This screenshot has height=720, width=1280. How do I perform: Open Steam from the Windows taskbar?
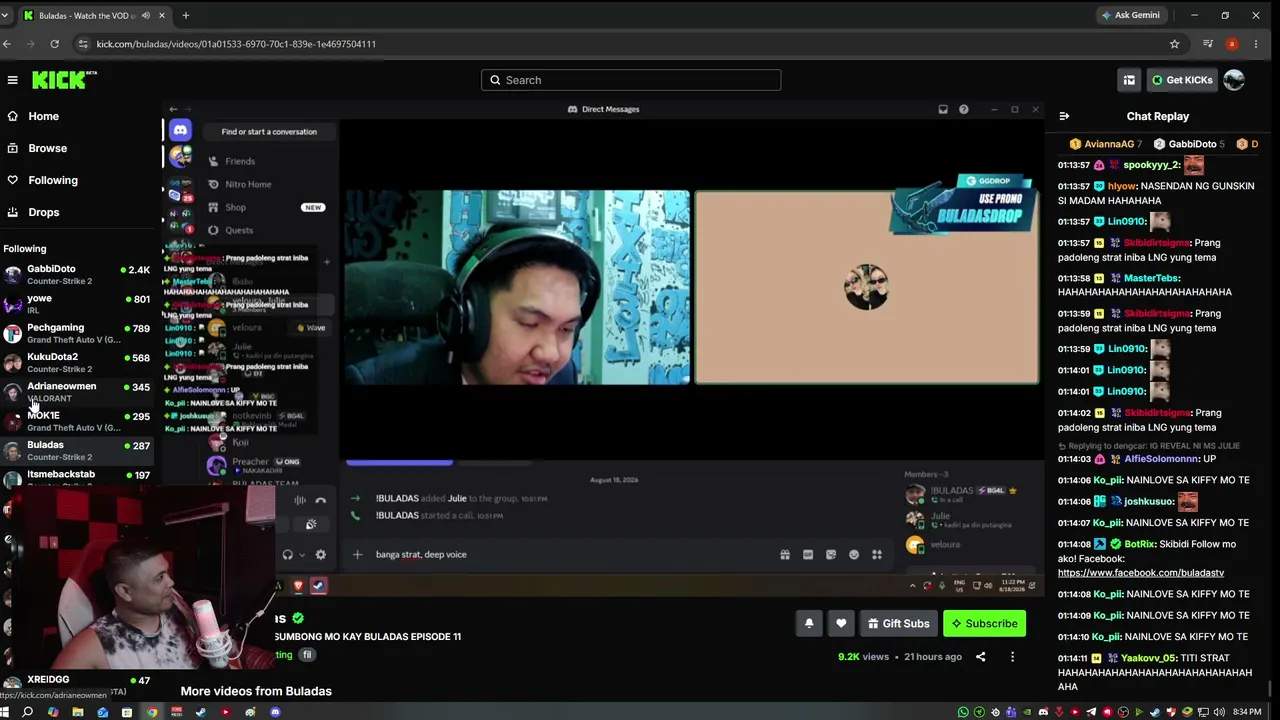click(201, 712)
